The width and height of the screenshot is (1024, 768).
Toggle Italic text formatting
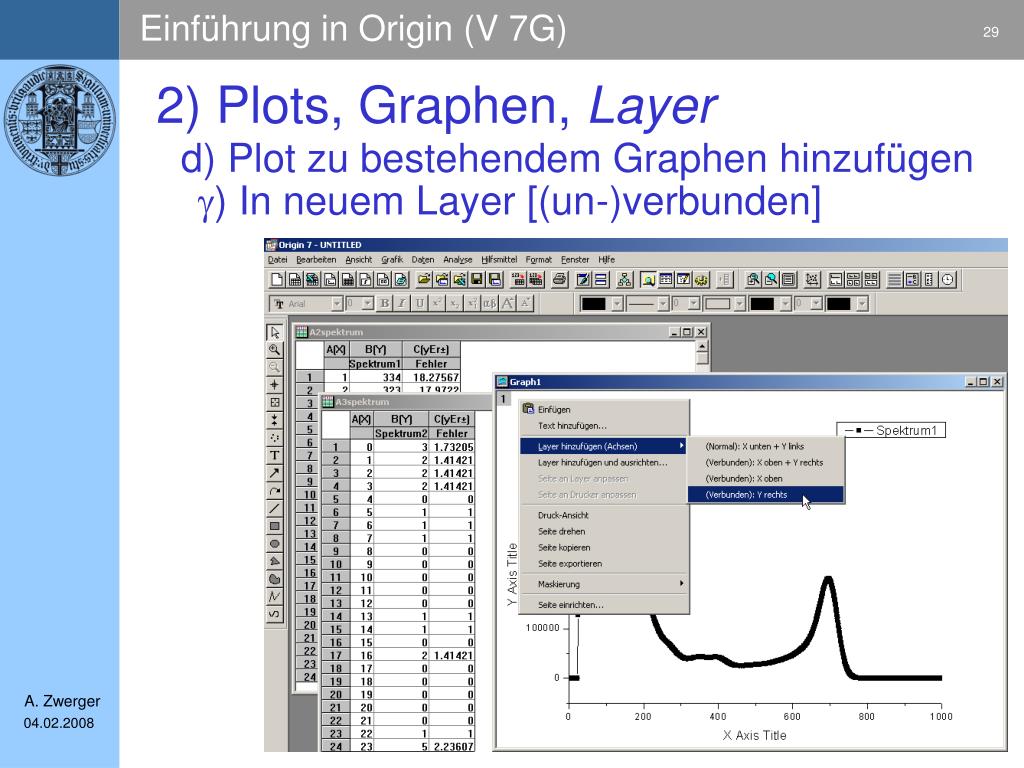[x=402, y=304]
